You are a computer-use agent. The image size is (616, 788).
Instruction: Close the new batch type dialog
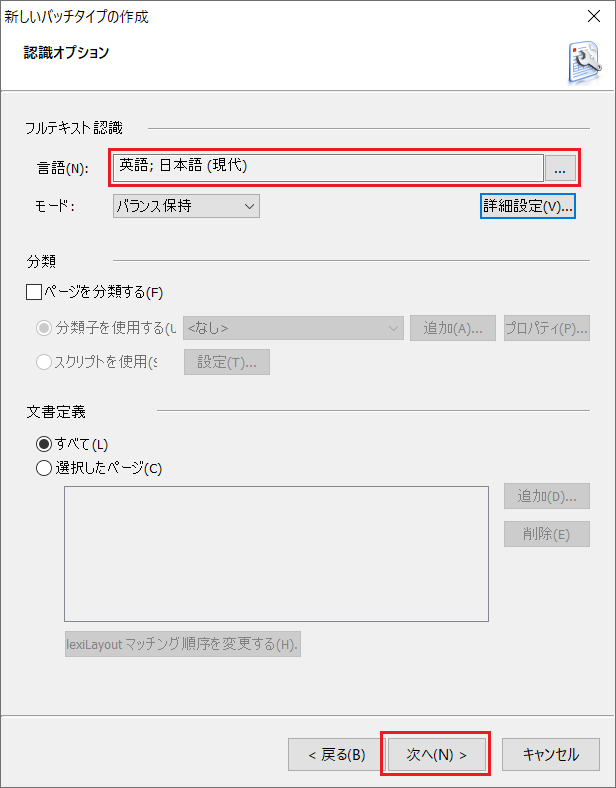coord(594,16)
